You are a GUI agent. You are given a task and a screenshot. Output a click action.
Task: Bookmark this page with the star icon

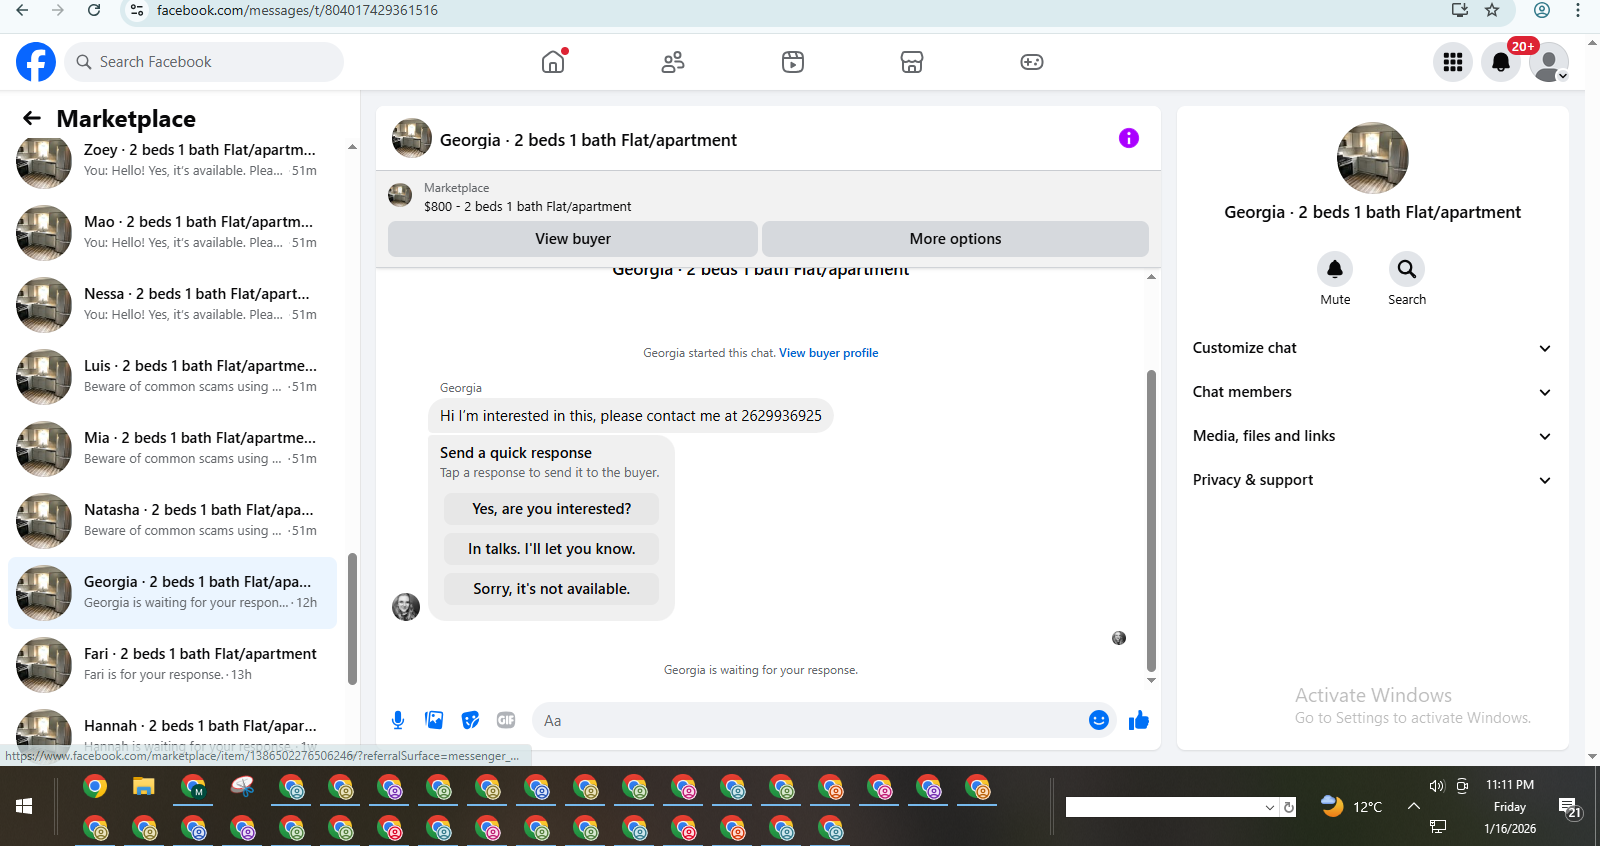[x=1492, y=10]
